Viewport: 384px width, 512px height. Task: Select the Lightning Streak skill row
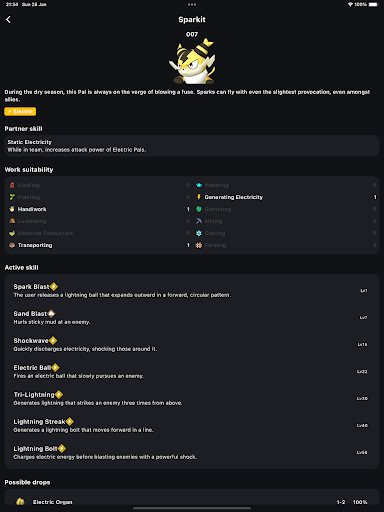click(x=192, y=425)
